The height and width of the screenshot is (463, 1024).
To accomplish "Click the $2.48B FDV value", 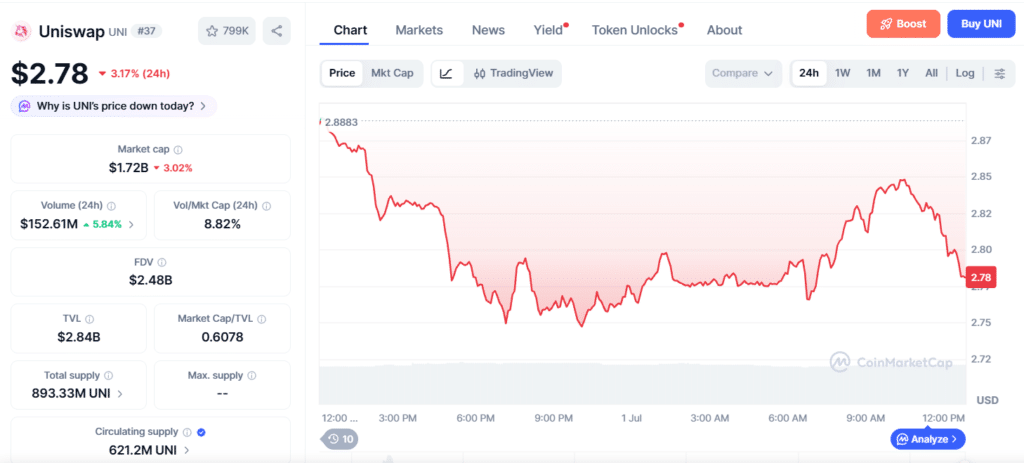I will 151,281.
